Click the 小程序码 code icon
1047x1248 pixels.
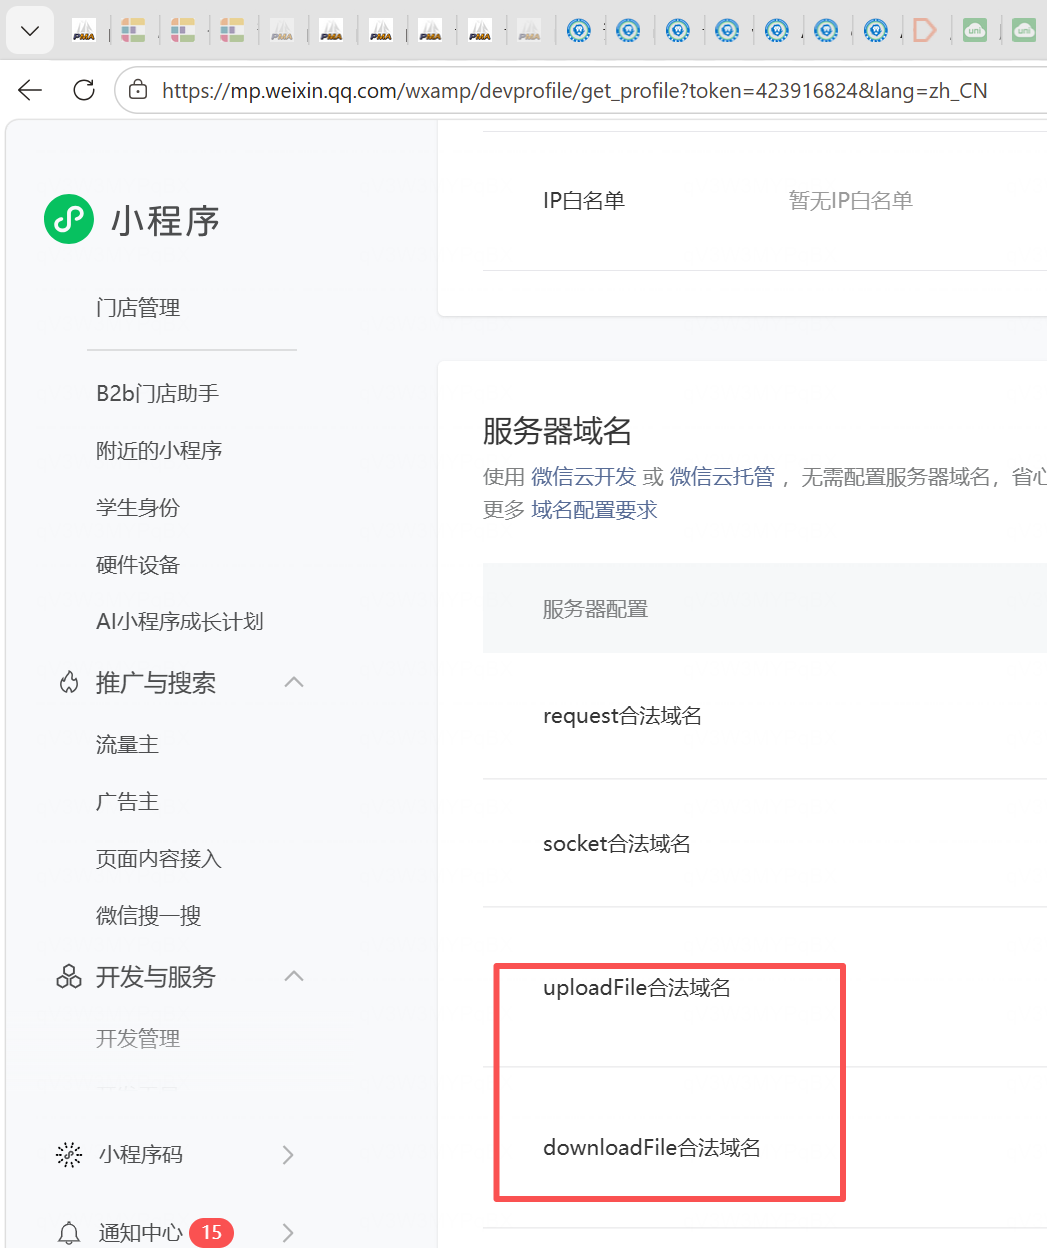click(69, 1155)
